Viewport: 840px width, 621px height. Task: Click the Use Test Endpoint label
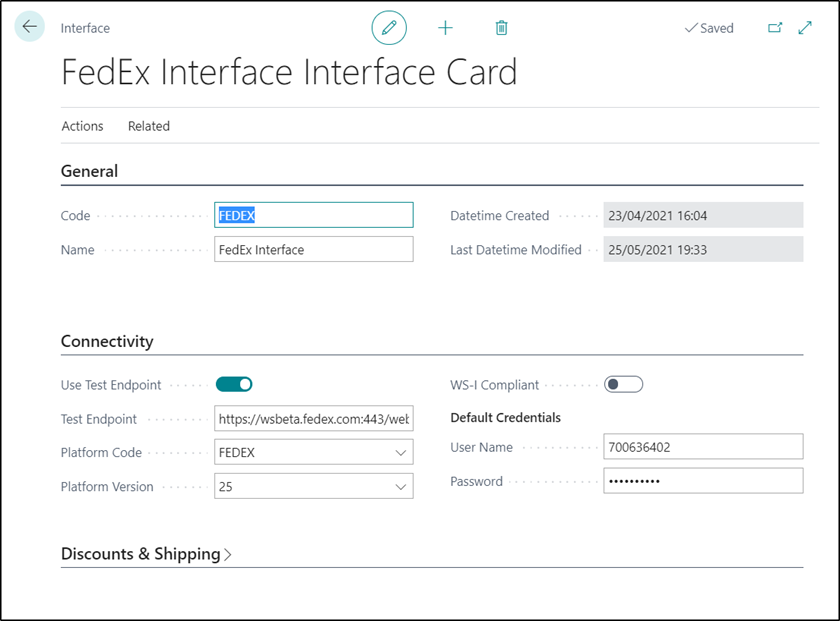click(x=111, y=385)
